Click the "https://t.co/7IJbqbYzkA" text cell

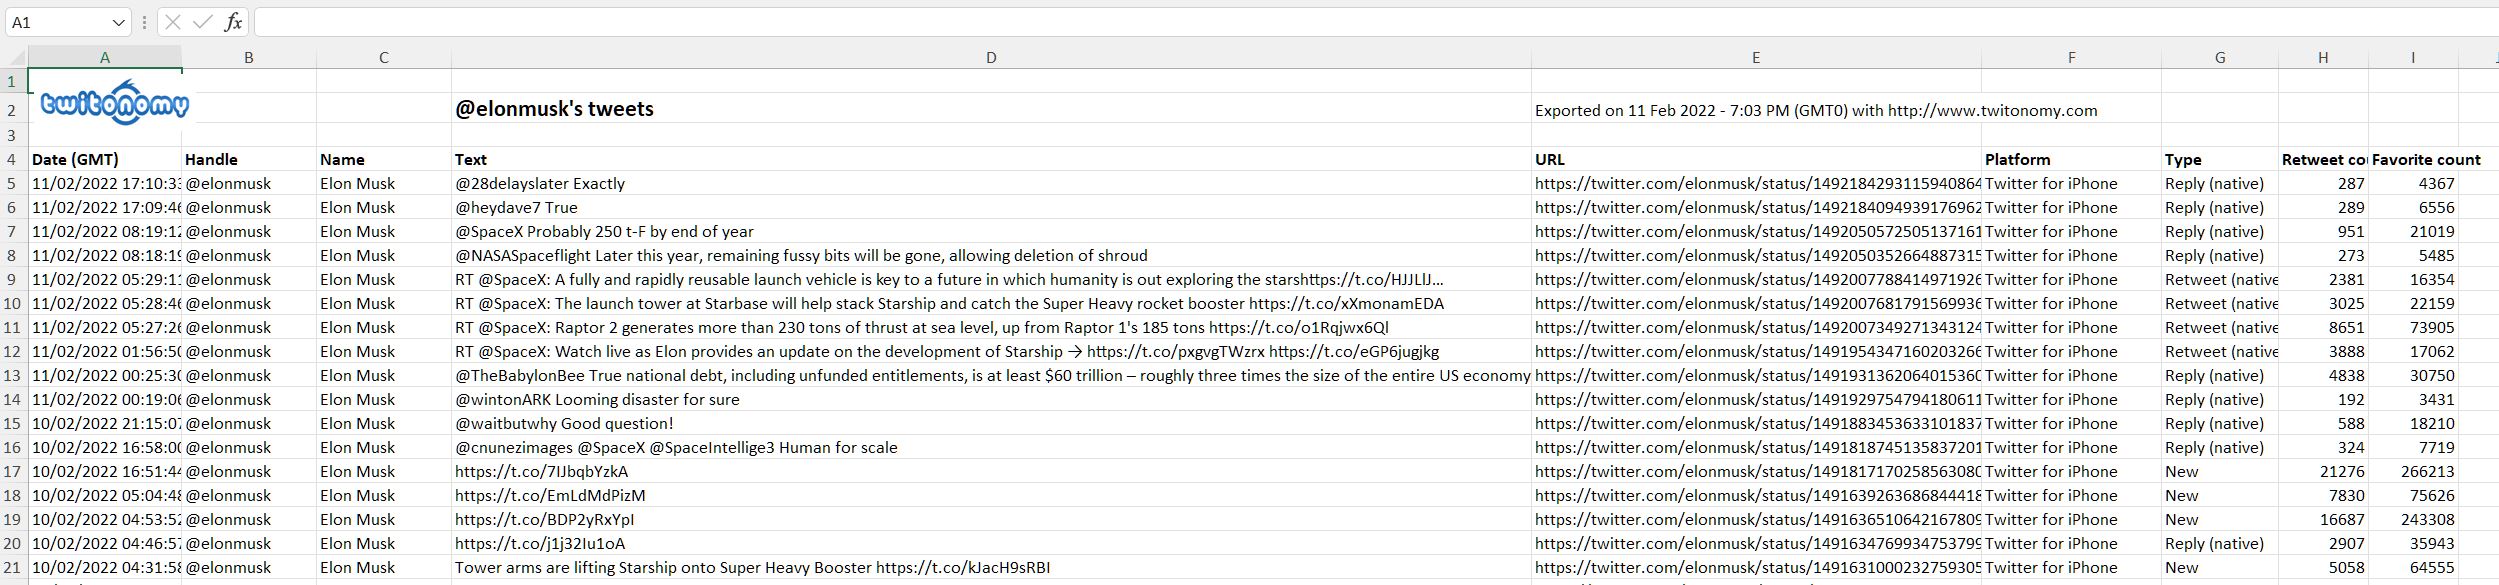pyautogui.click(x=991, y=471)
